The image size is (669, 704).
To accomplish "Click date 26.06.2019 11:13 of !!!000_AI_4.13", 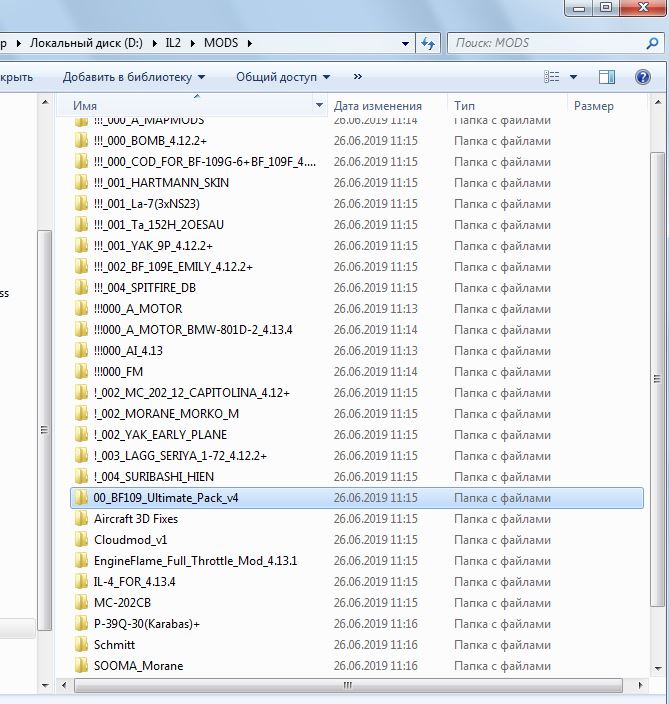I will 375,351.
